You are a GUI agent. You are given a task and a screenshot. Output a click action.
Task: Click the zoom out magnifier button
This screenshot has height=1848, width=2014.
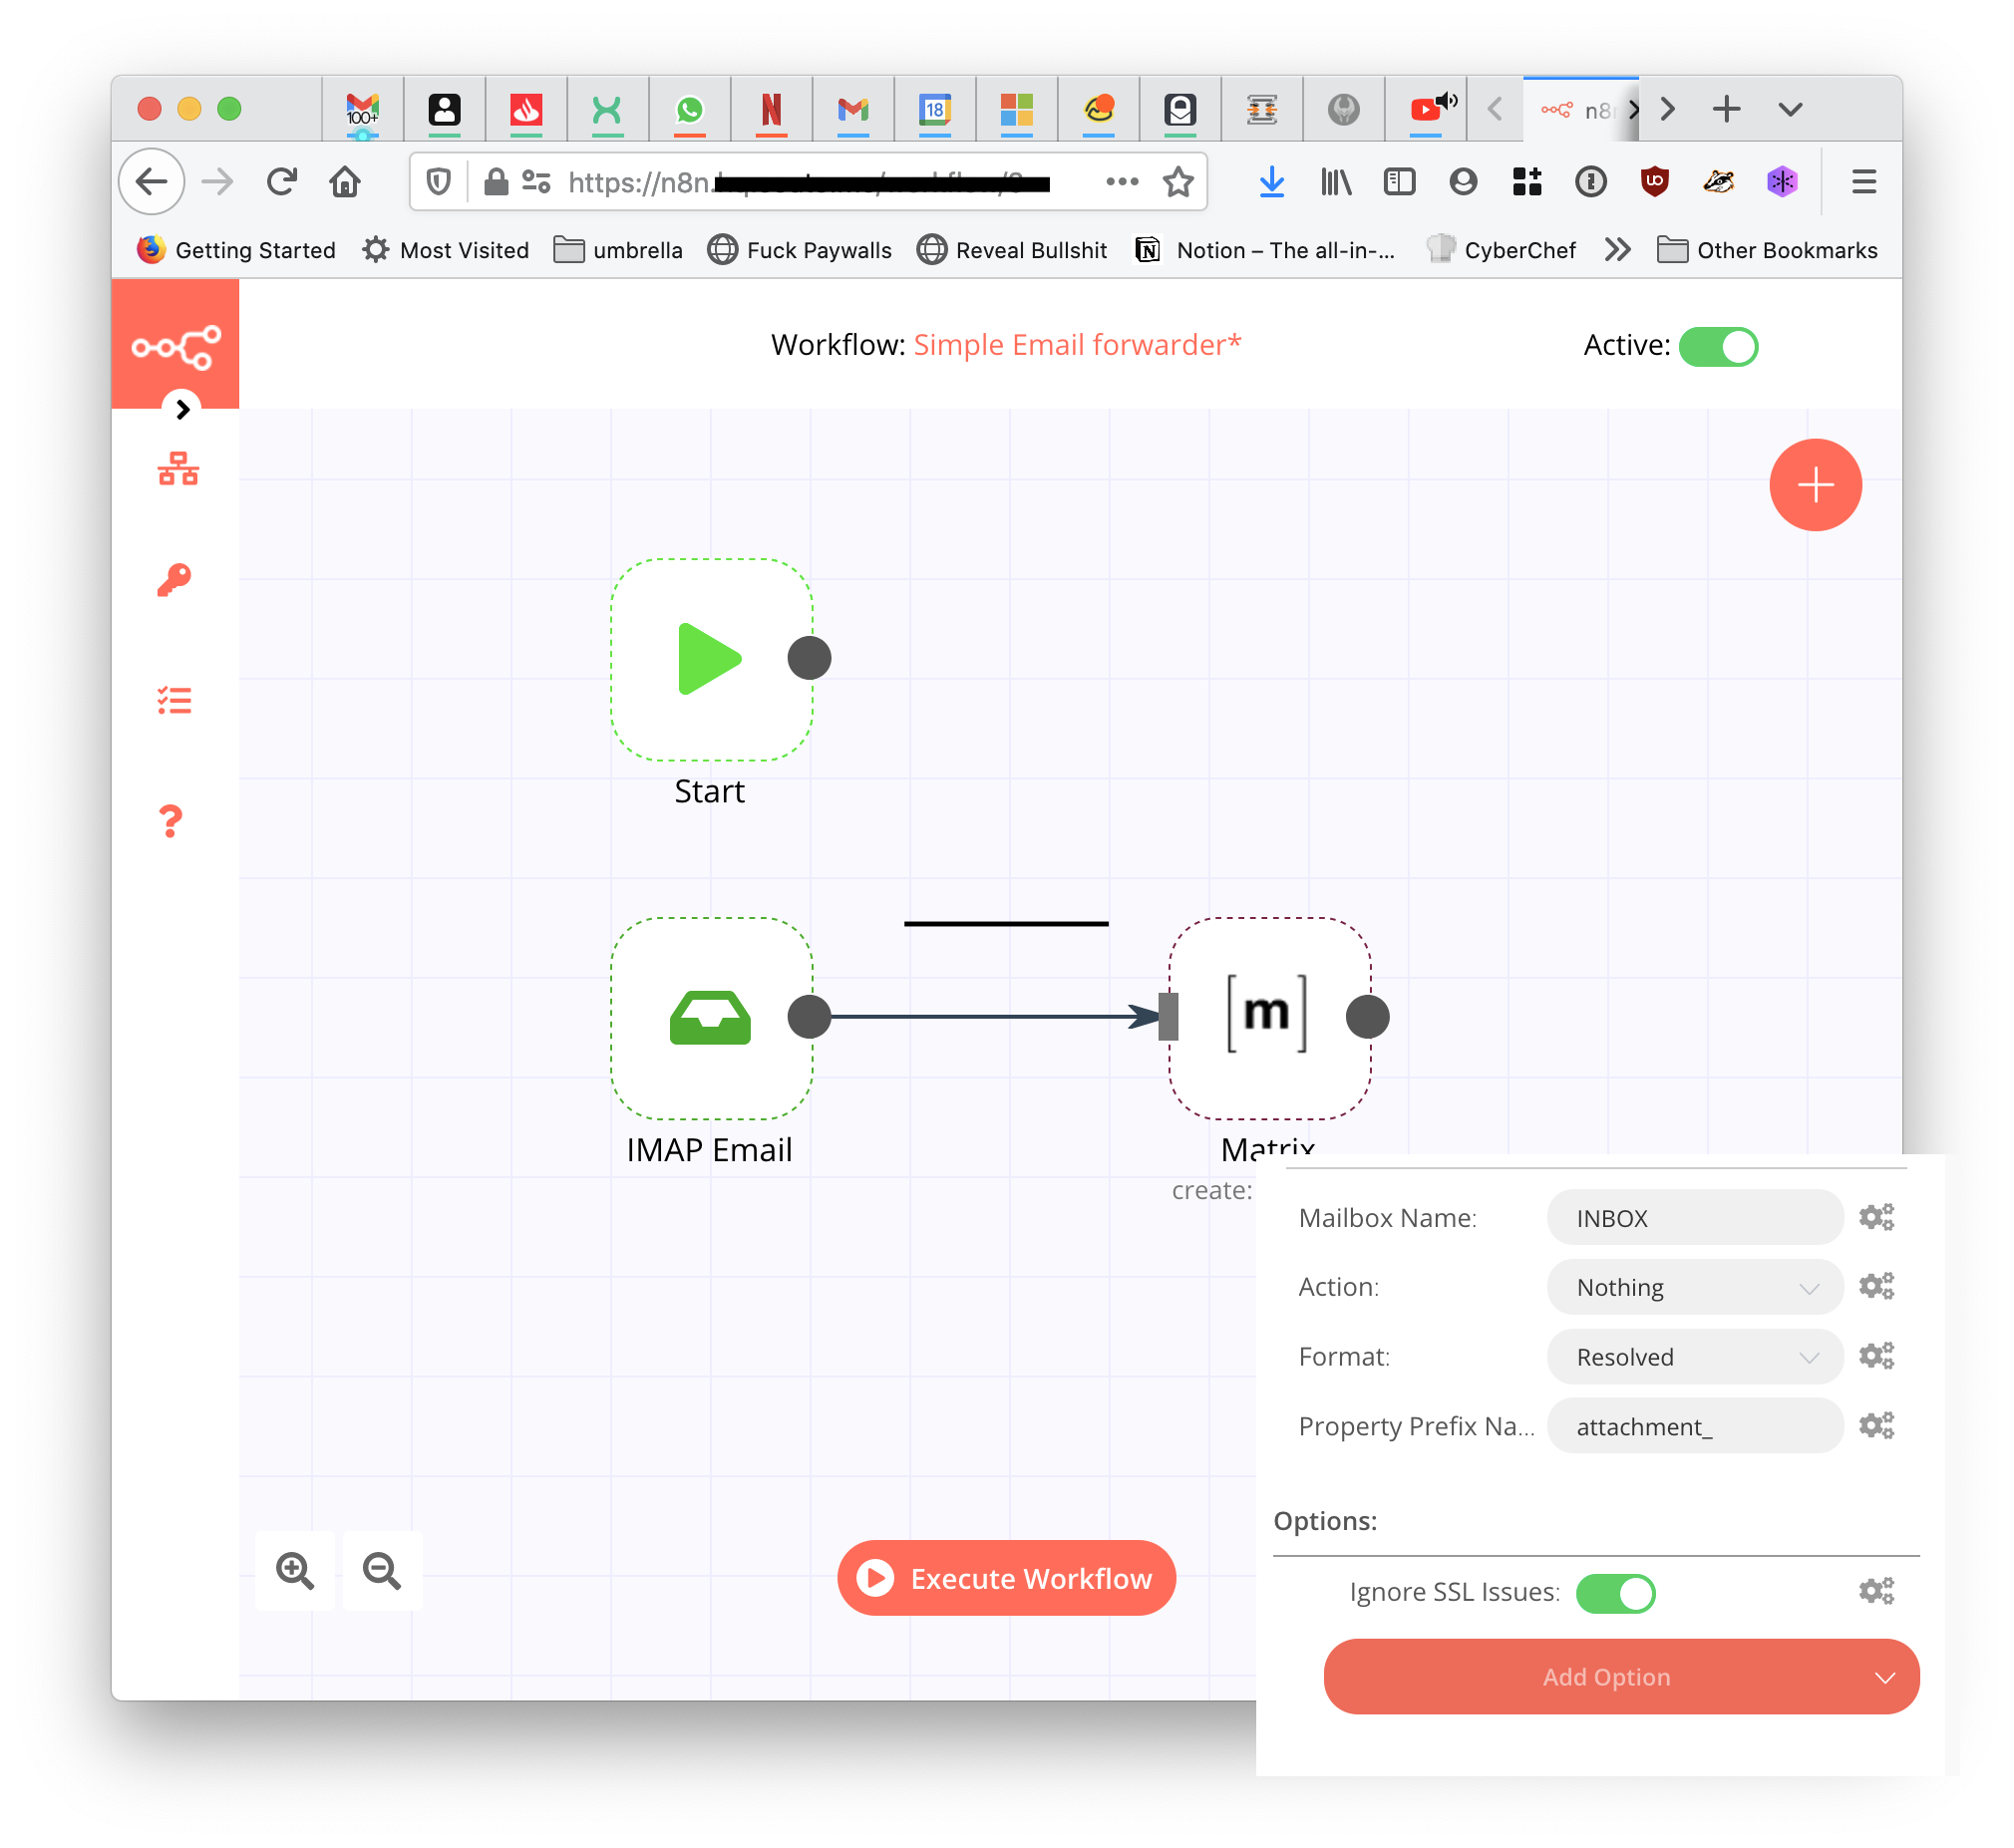point(382,1571)
